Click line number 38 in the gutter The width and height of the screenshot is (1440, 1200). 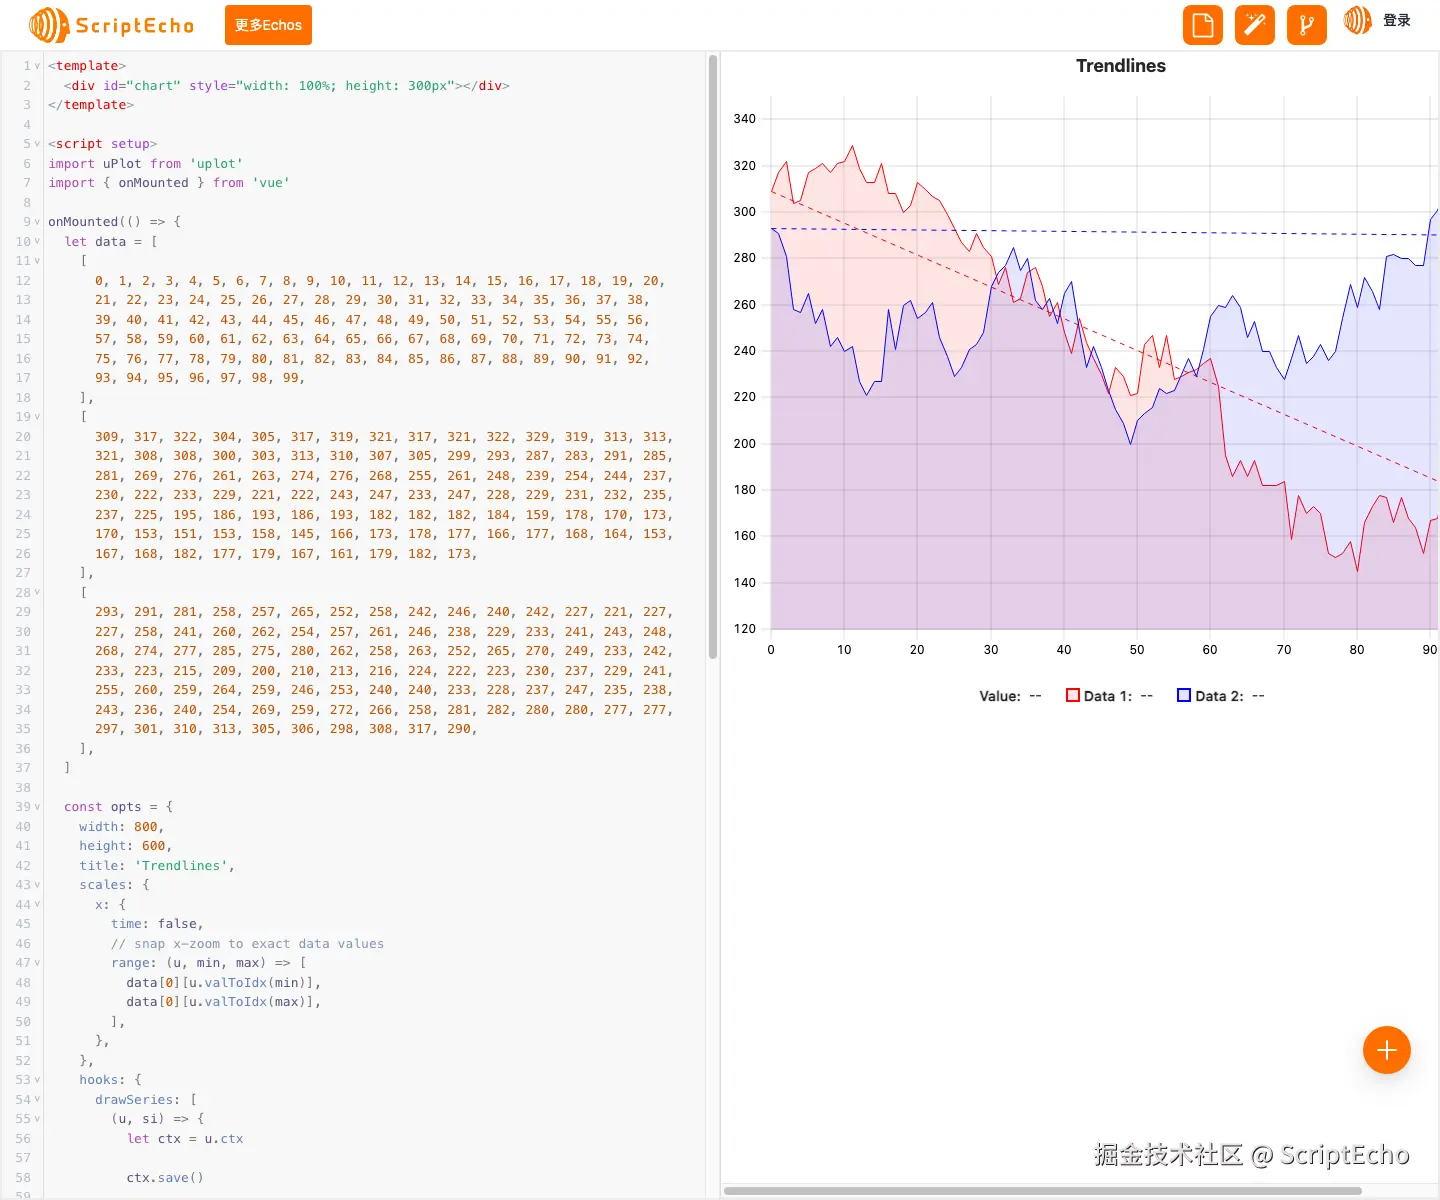[23, 788]
